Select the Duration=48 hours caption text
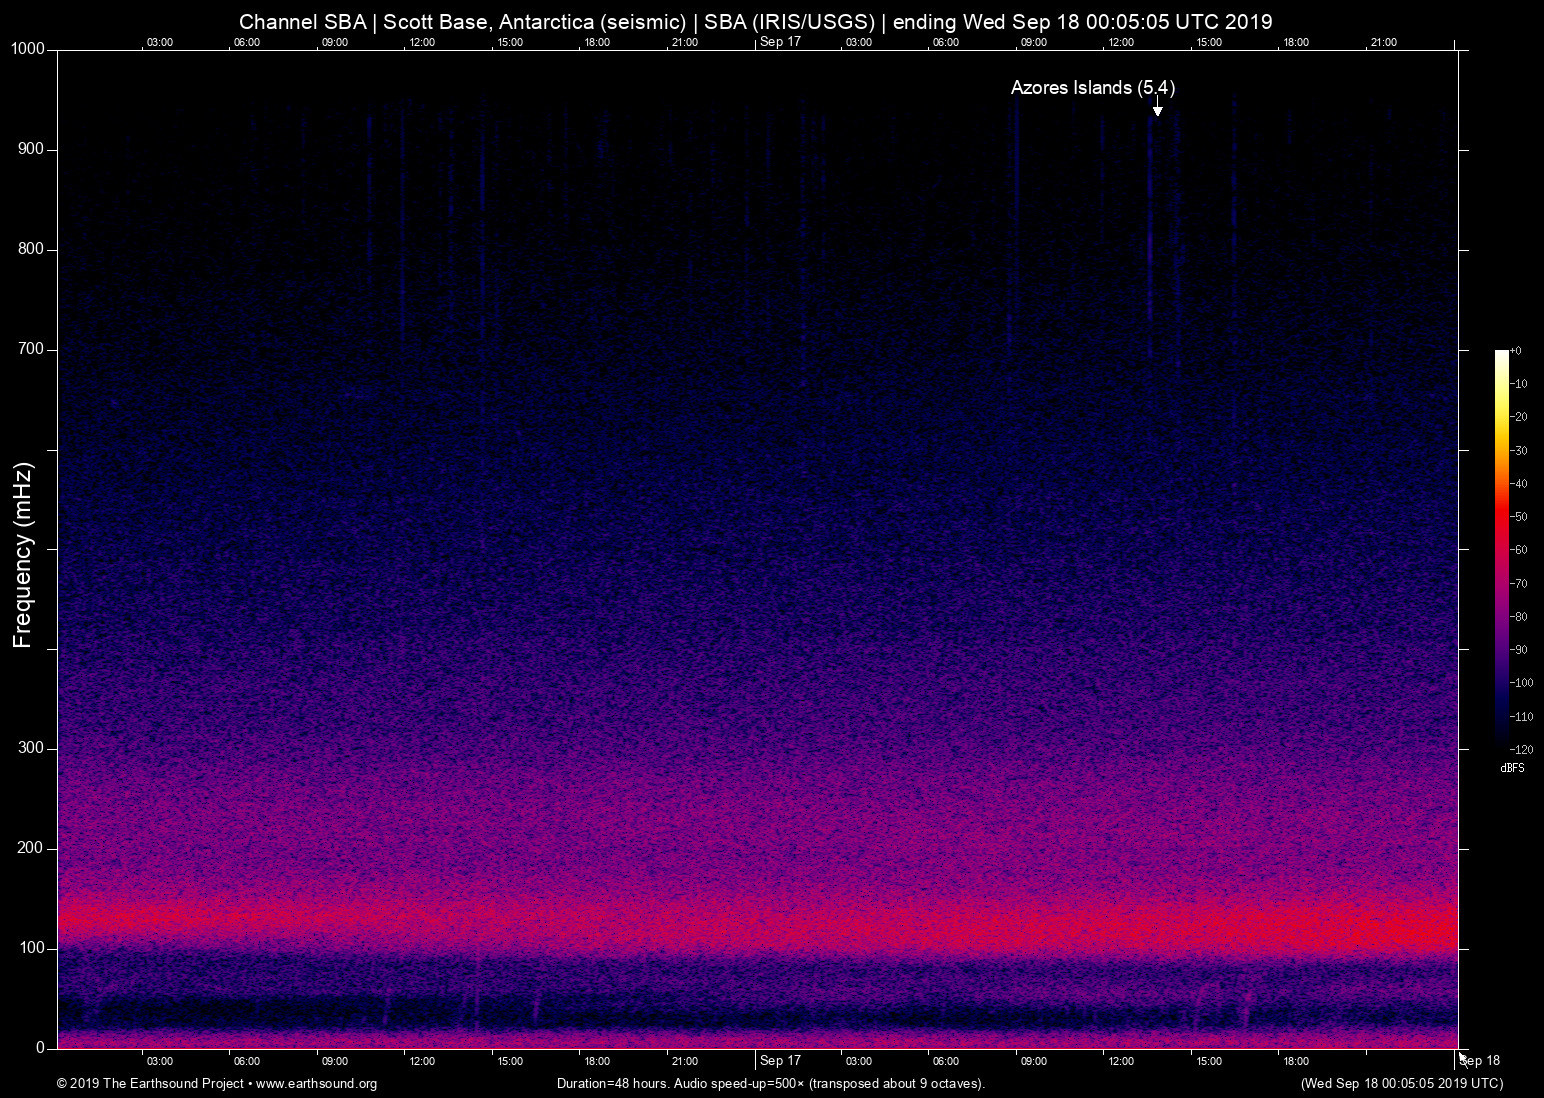The image size is (1544, 1098). tap(770, 1084)
